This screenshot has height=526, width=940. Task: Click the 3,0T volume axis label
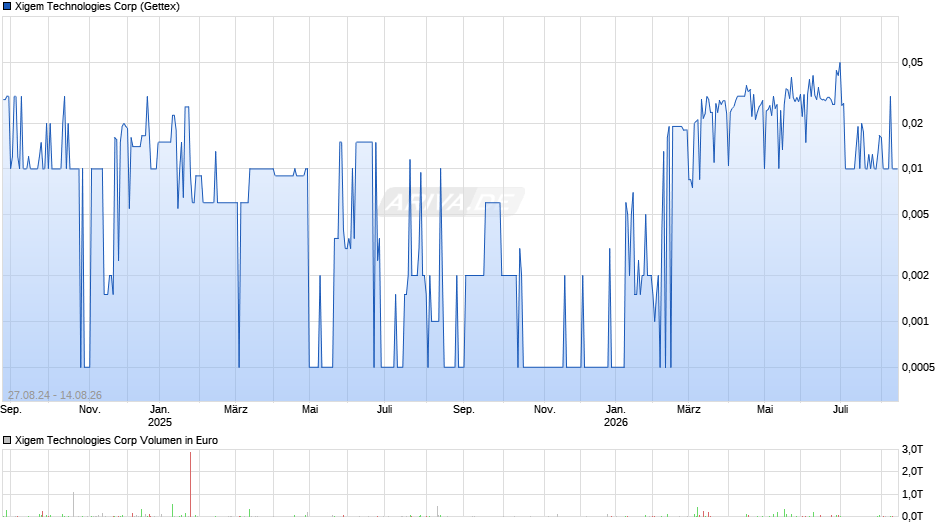coord(912,450)
